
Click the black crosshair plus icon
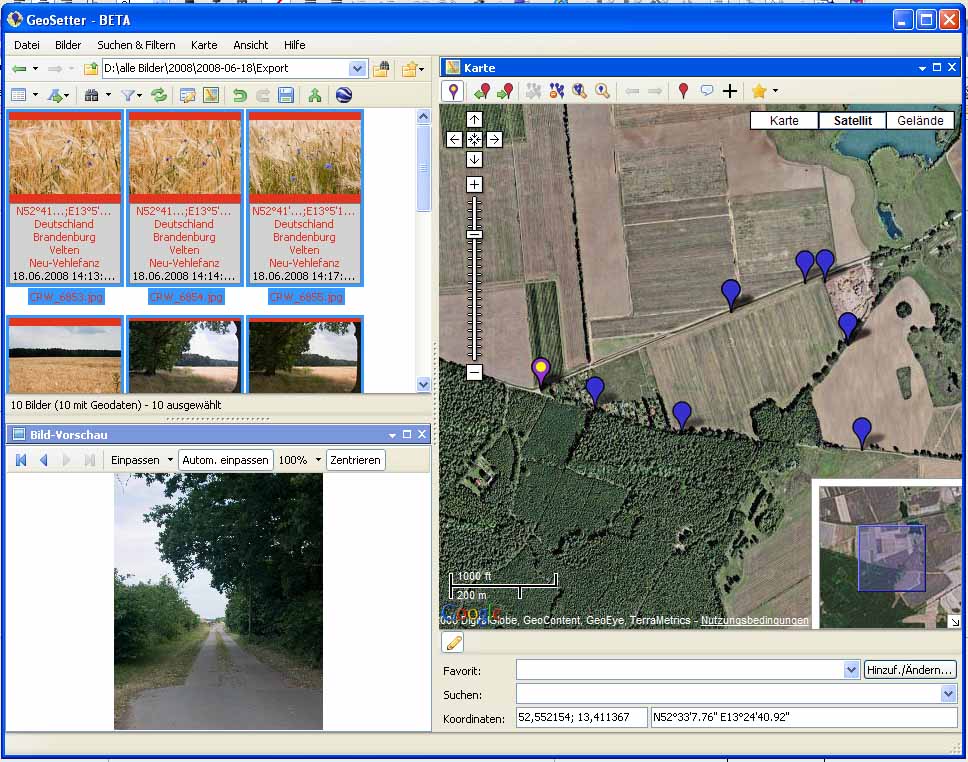(730, 91)
